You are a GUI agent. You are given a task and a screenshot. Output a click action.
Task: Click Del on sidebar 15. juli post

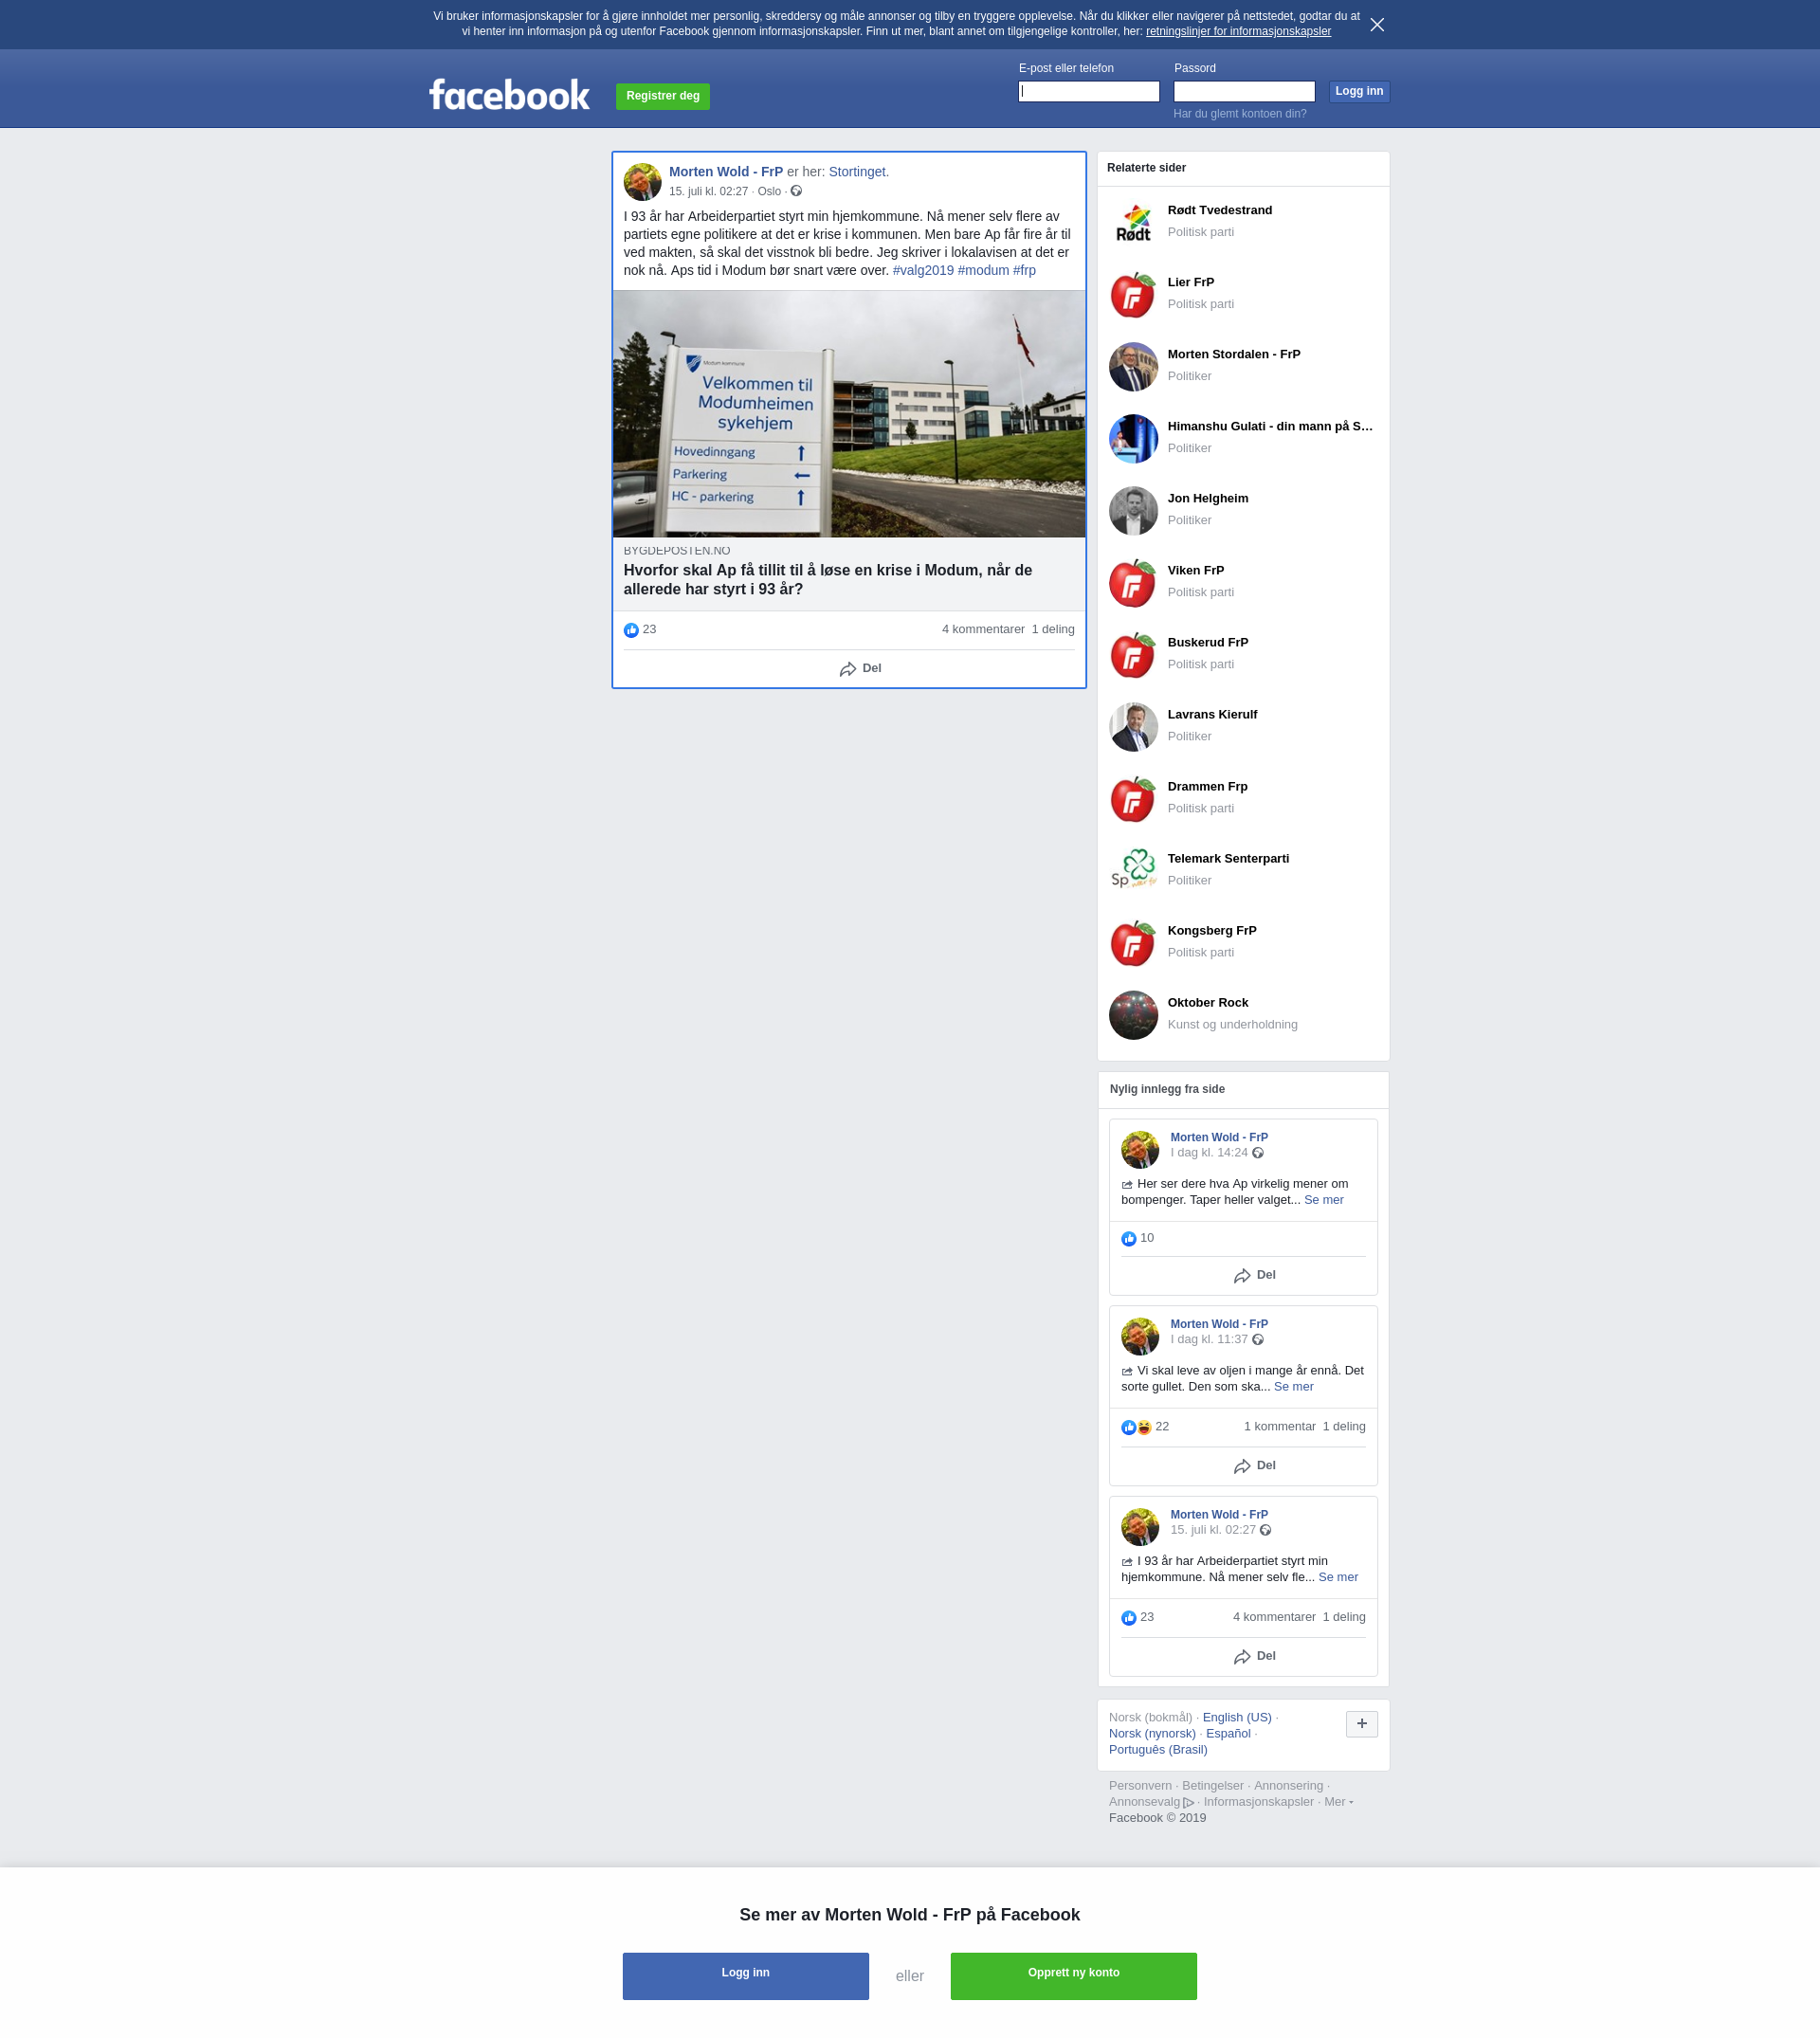click(1254, 1656)
